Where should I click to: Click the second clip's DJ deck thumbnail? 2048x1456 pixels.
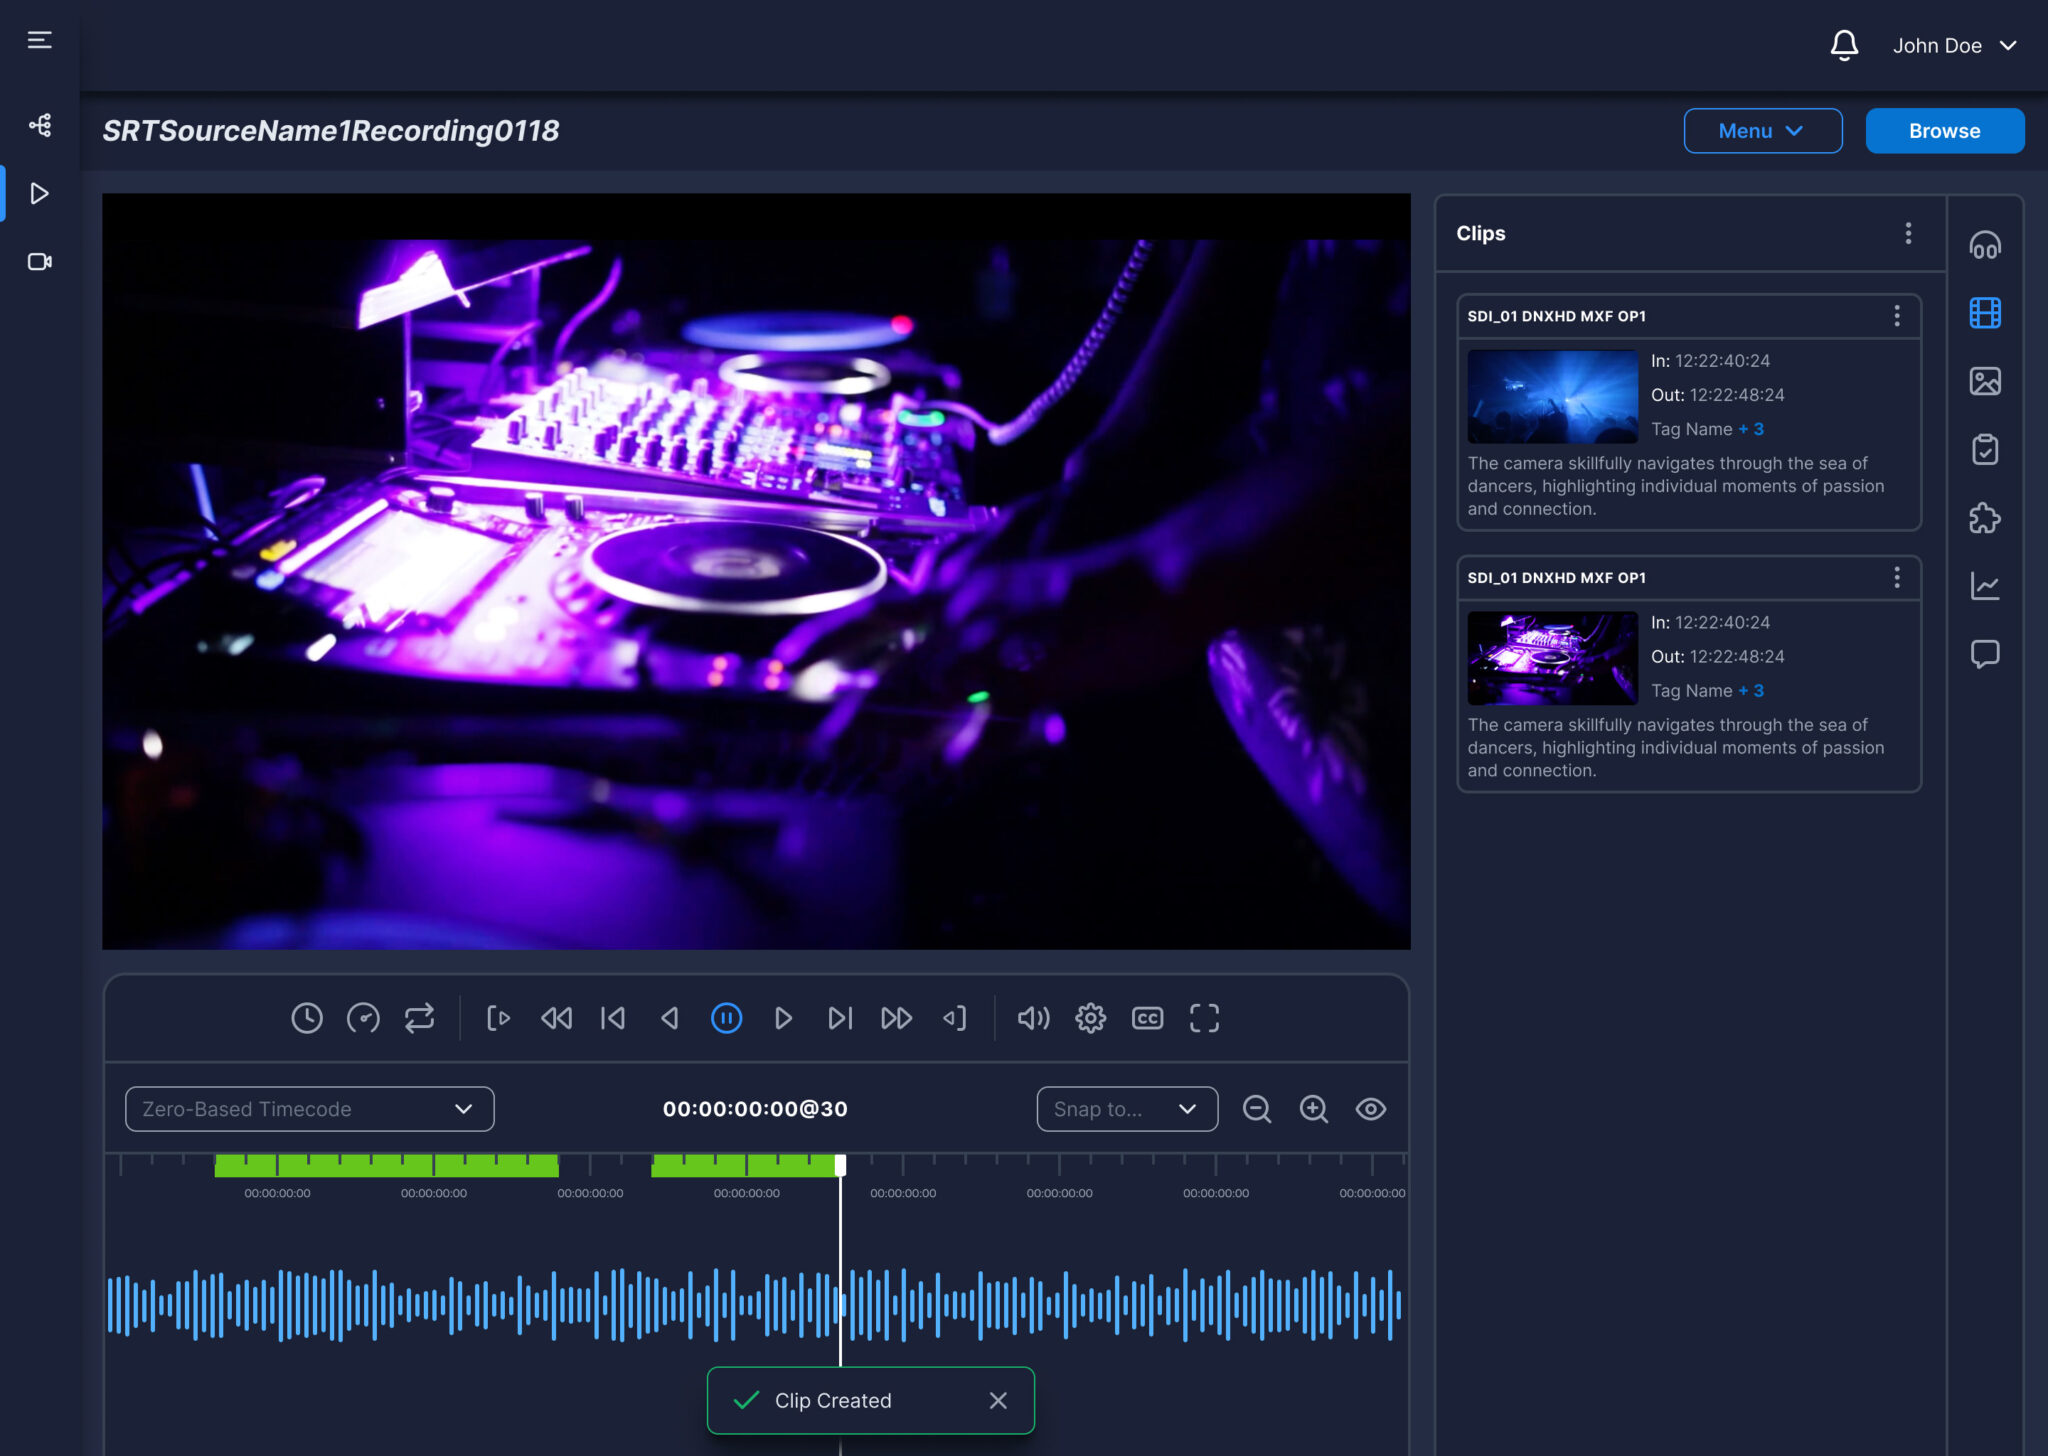click(1551, 658)
